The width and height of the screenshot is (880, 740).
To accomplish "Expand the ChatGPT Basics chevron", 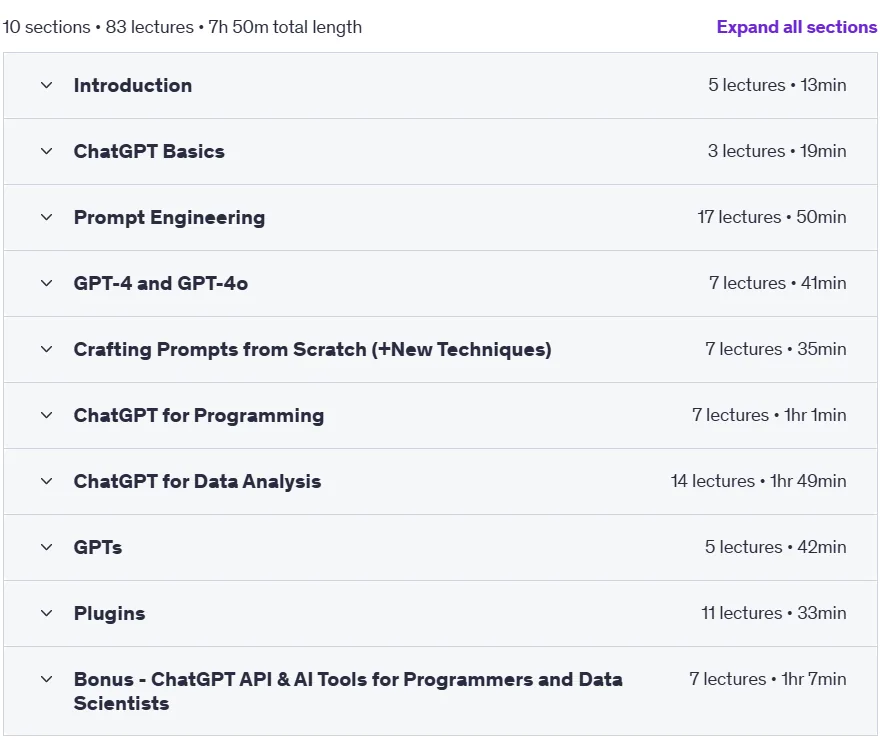I will [47, 151].
